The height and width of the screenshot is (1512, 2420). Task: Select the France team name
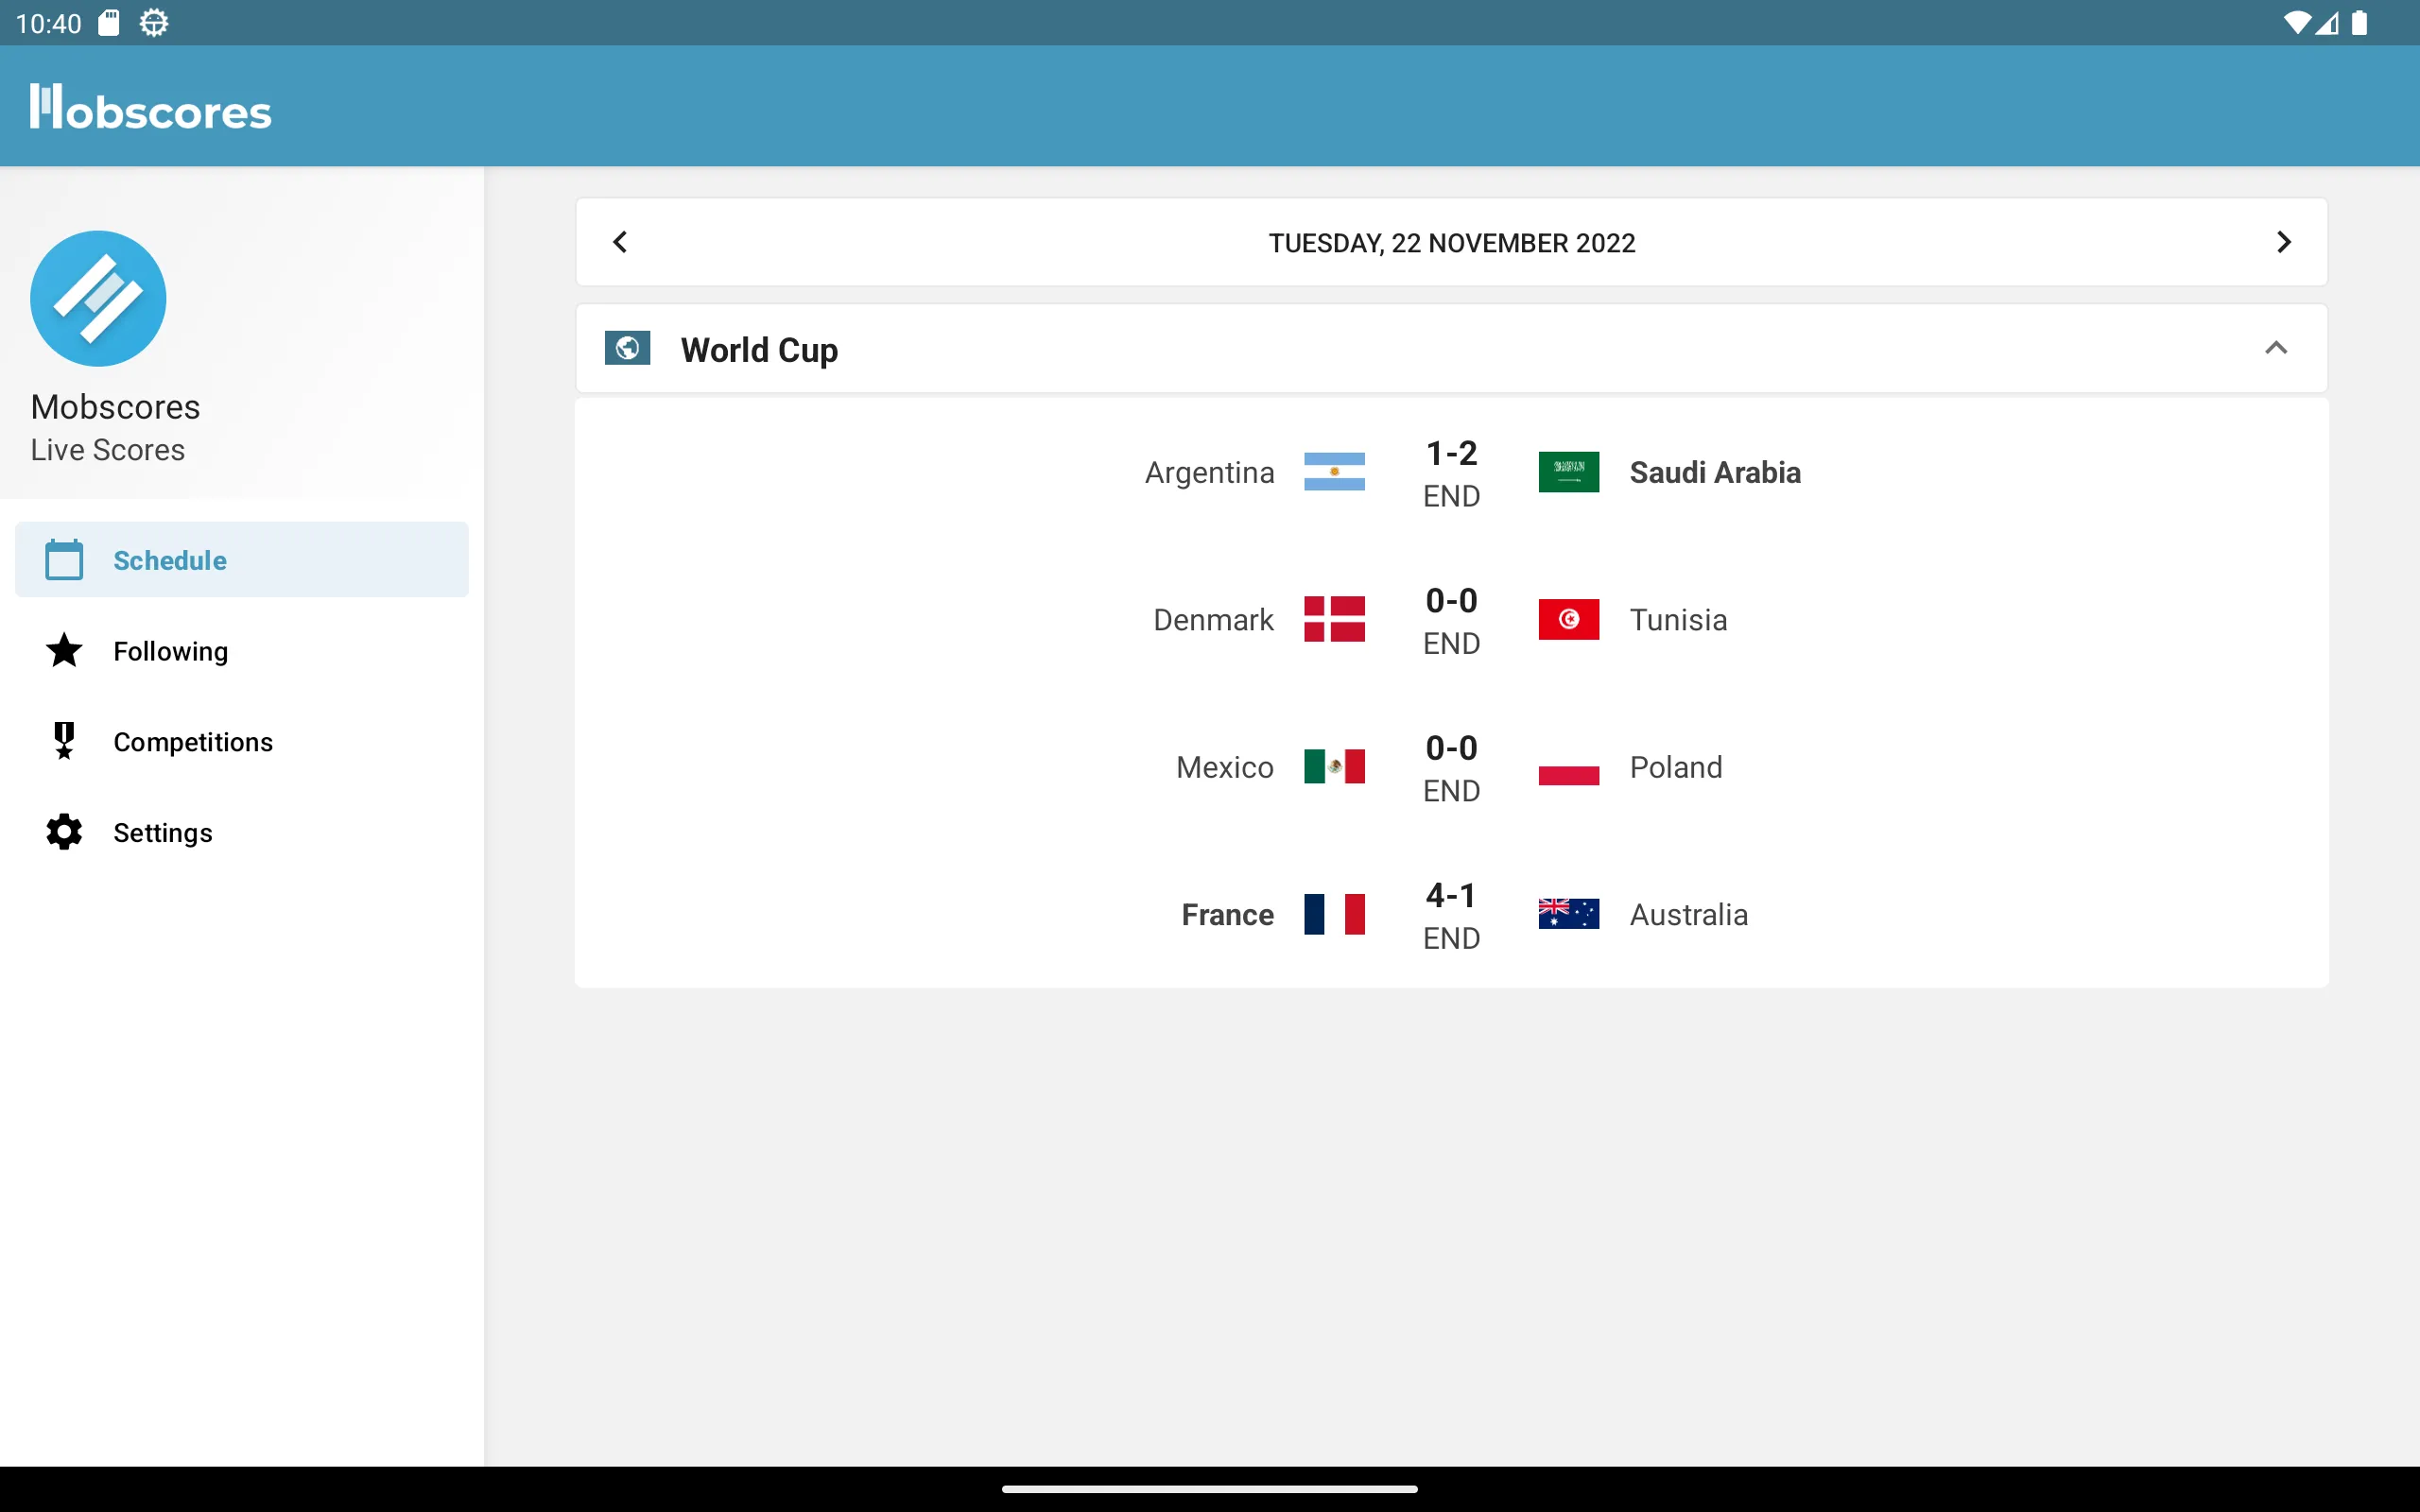1227,914
